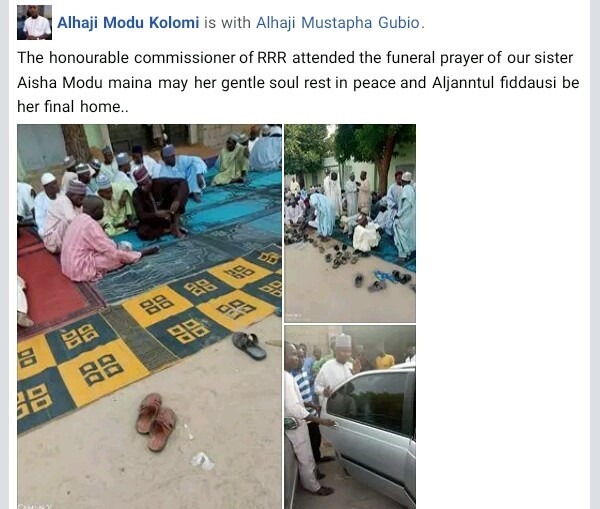The width and height of the screenshot is (600, 509).
Task: Open tagged Alhaji Mustapha Gubio's profile
Action: [338, 23]
